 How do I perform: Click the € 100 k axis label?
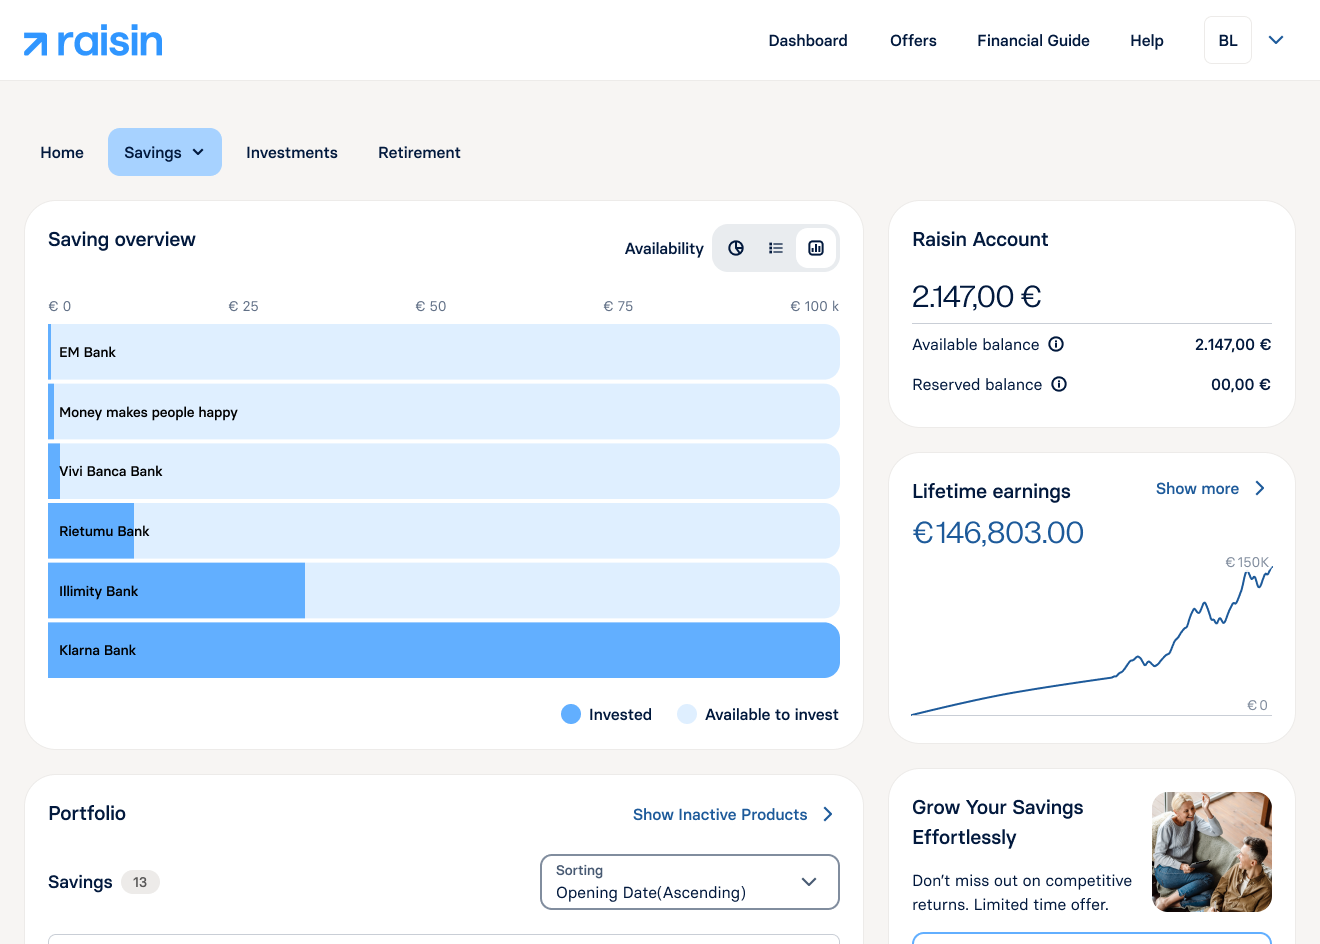(x=815, y=306)
